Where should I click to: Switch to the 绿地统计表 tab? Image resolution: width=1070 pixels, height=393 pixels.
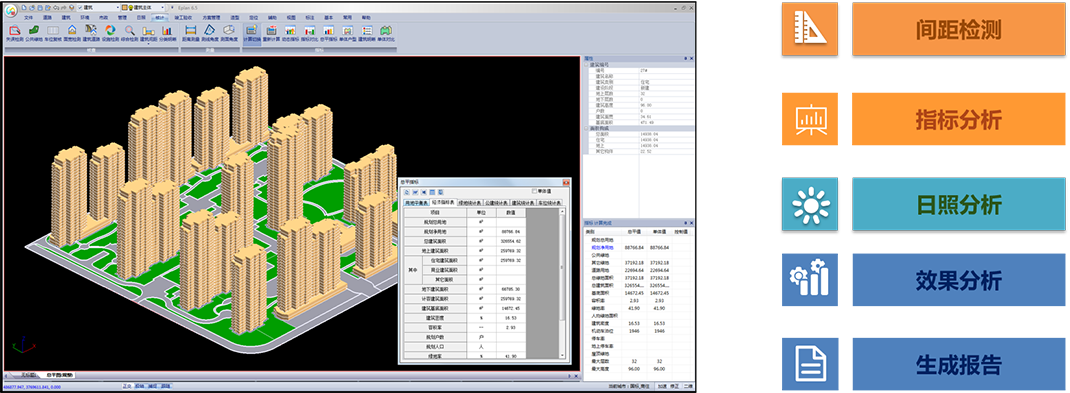pyautogui.click(x=469, y=203)
